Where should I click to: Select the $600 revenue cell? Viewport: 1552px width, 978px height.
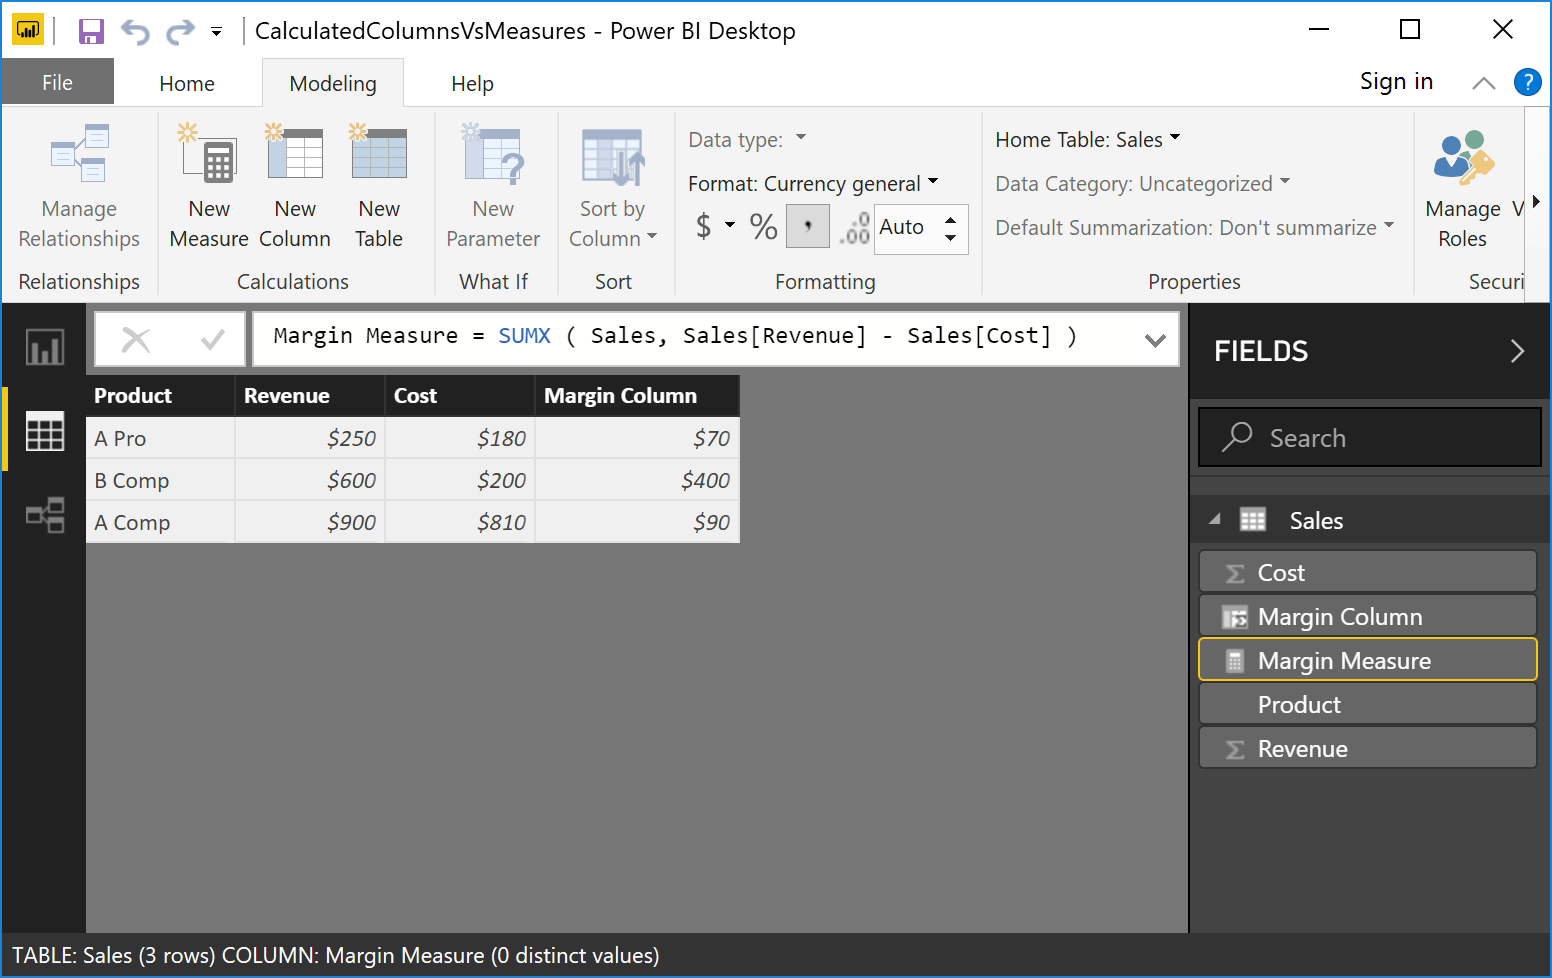coord(310,480)
